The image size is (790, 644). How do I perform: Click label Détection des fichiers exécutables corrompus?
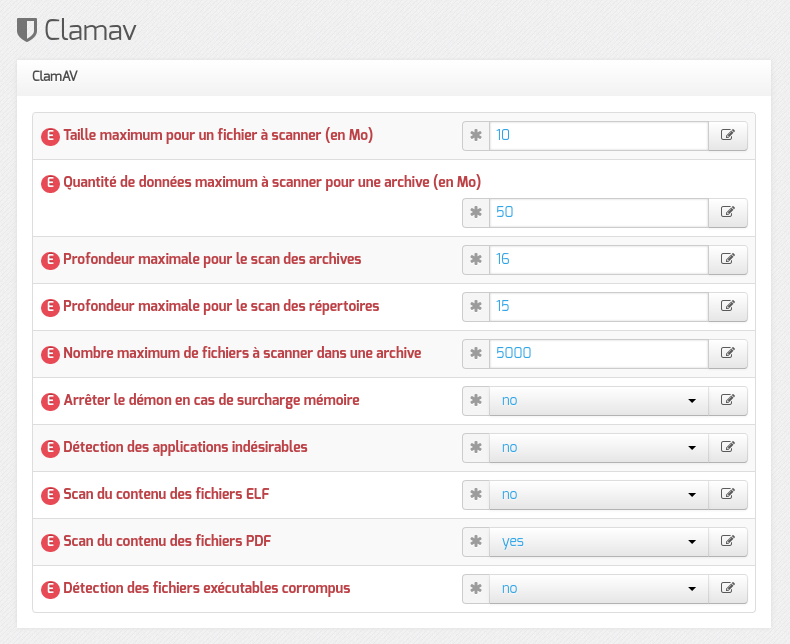click(x=207, y=589)
